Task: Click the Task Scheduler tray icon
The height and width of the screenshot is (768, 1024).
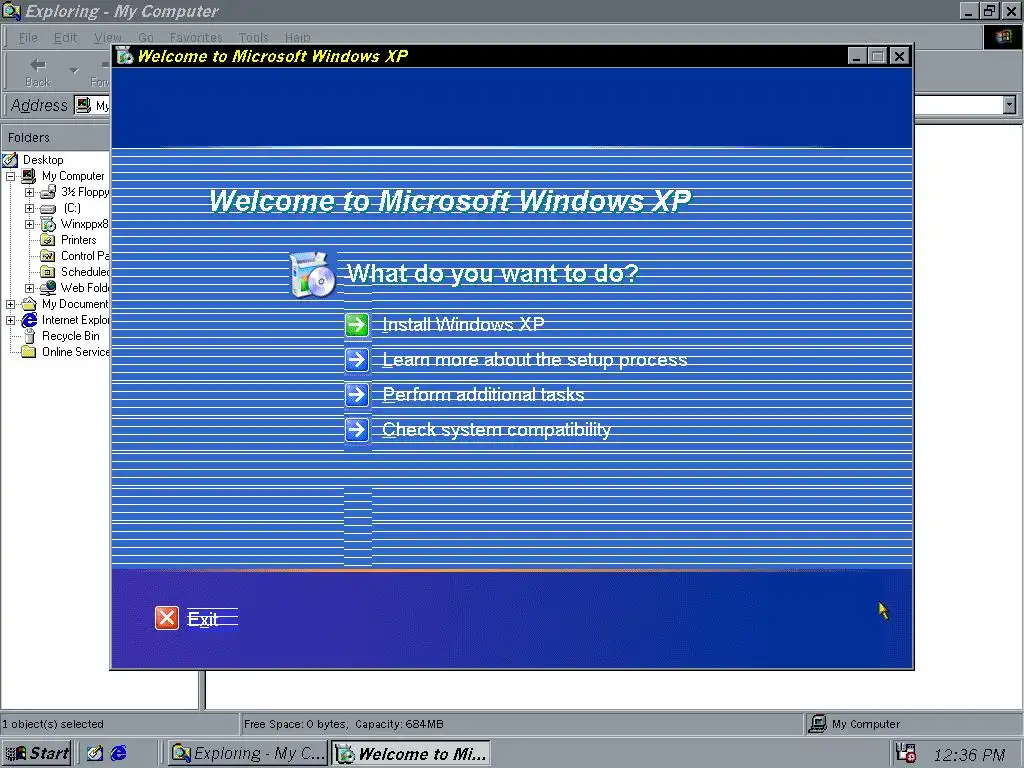Action: point(905,753)
